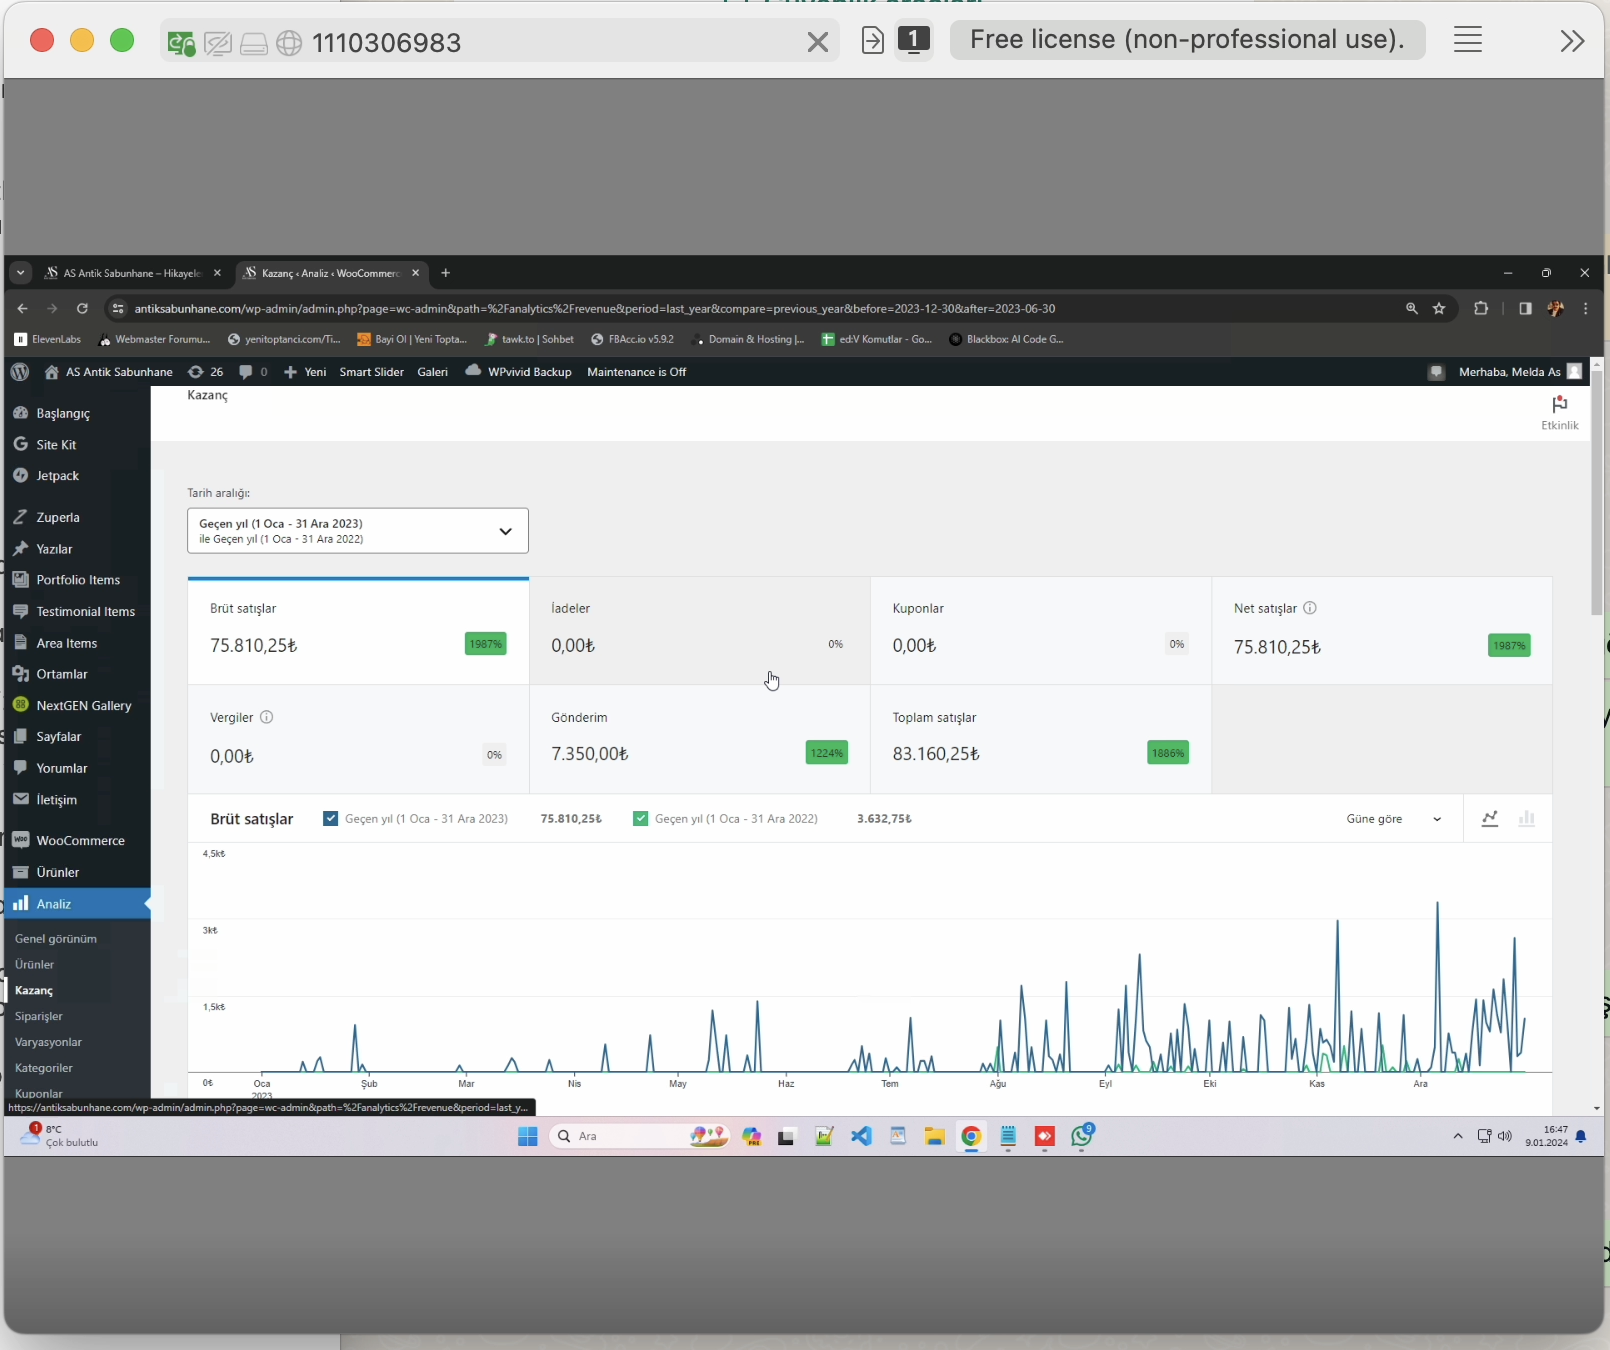Open the weather widget showing 8°C
The width and height of the screenshot is (1610, 1350).
[x=60, y=1136]
